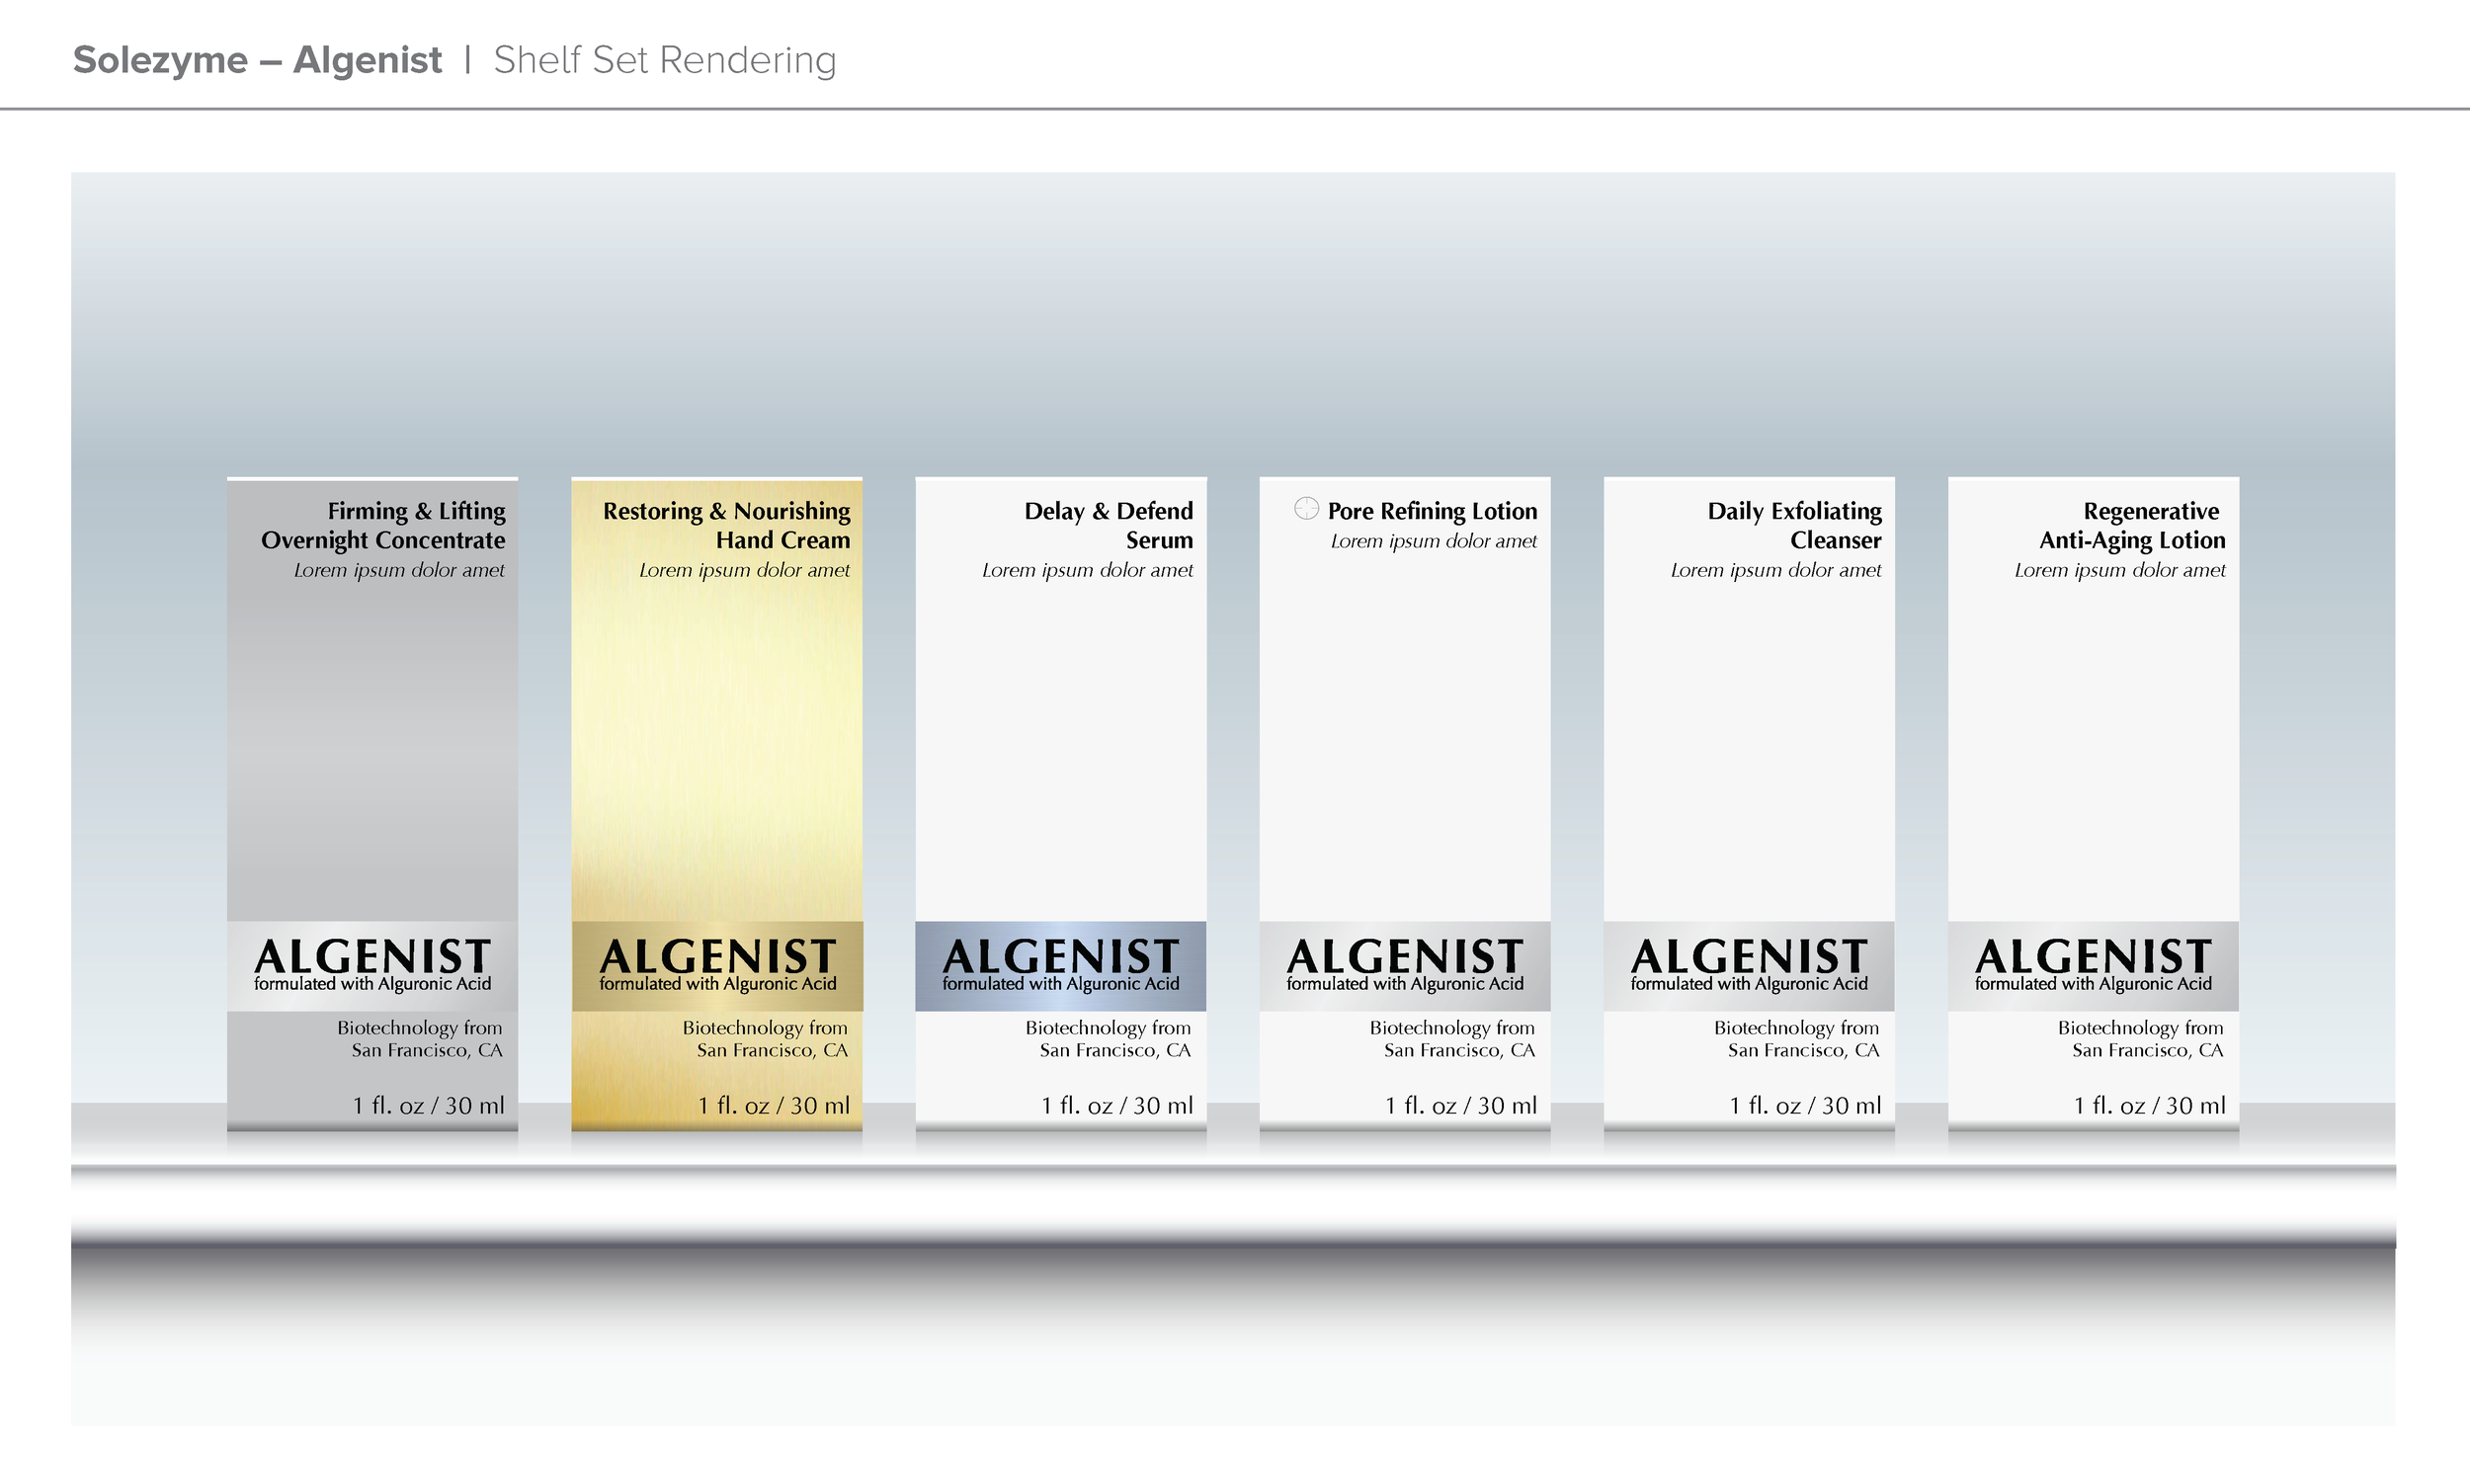Click the 'Shelf Set Rendering' subtitle
The width and height of the screenshot is (2470, 1484).
(x=665, y=60)
